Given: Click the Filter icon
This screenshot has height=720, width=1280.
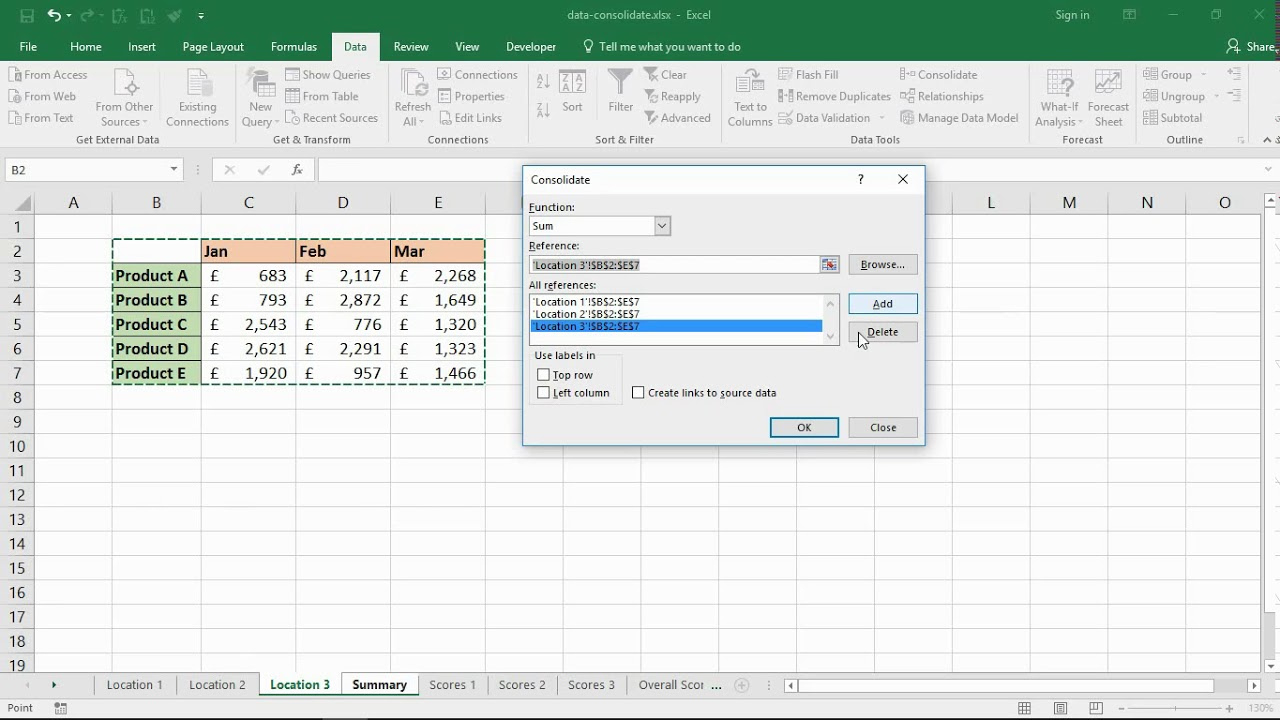Looking at the screenshot, I should tap(620, 96).
